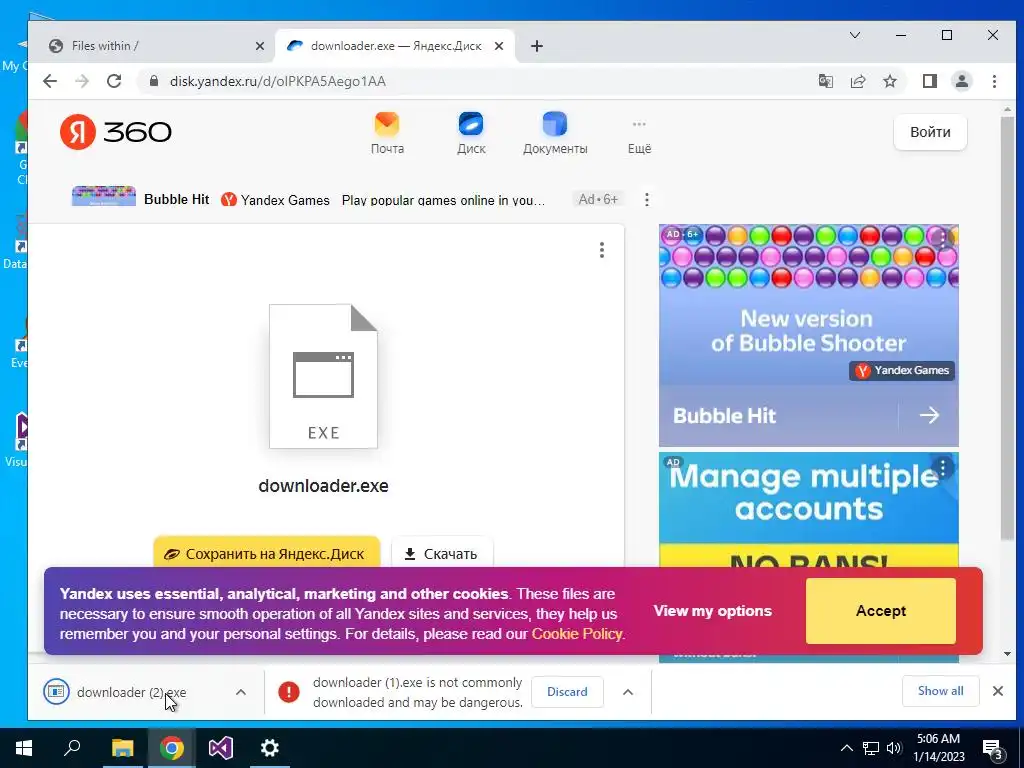Click View my options for cookies

coord(712,611)
